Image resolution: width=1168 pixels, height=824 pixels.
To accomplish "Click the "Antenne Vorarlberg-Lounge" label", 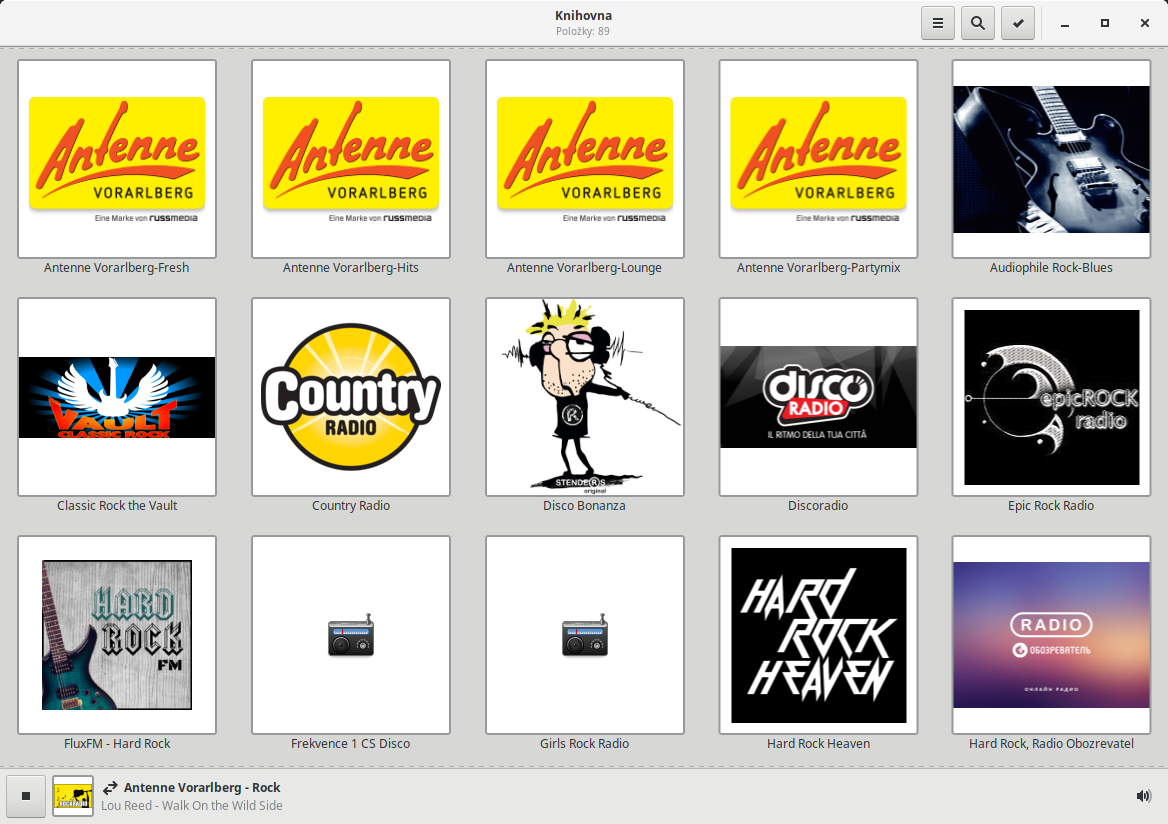I will 584,267.
